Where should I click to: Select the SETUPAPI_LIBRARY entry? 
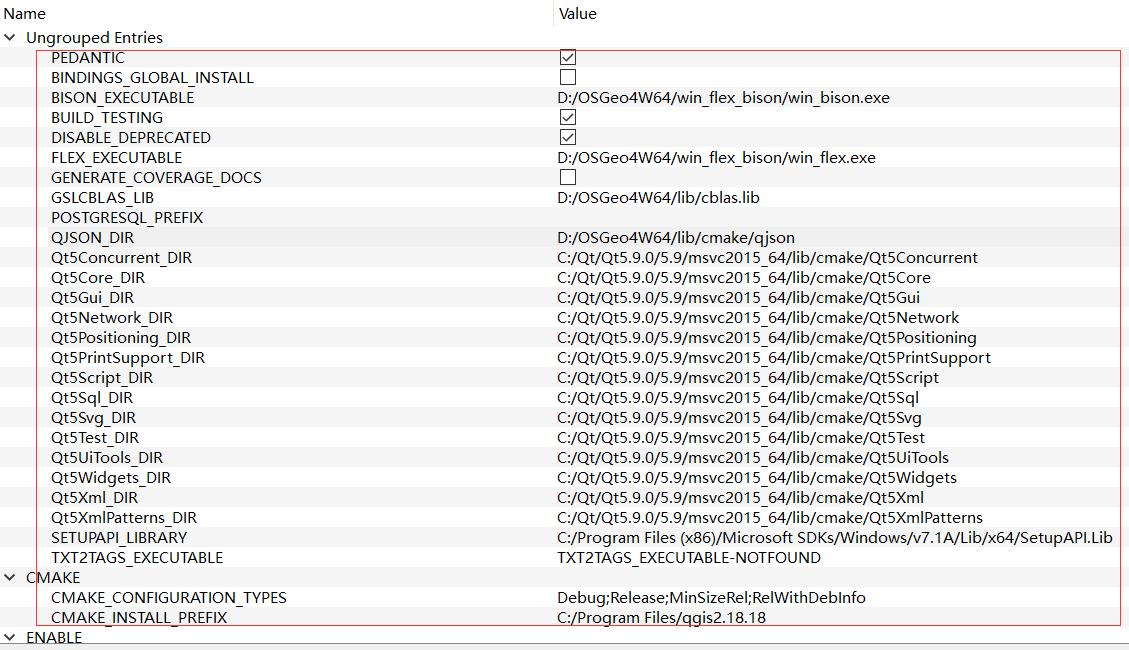tap(119, 538)
